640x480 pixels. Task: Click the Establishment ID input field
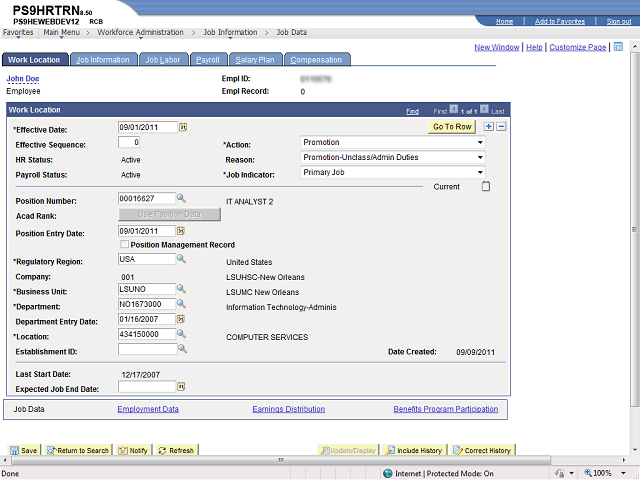147,349
